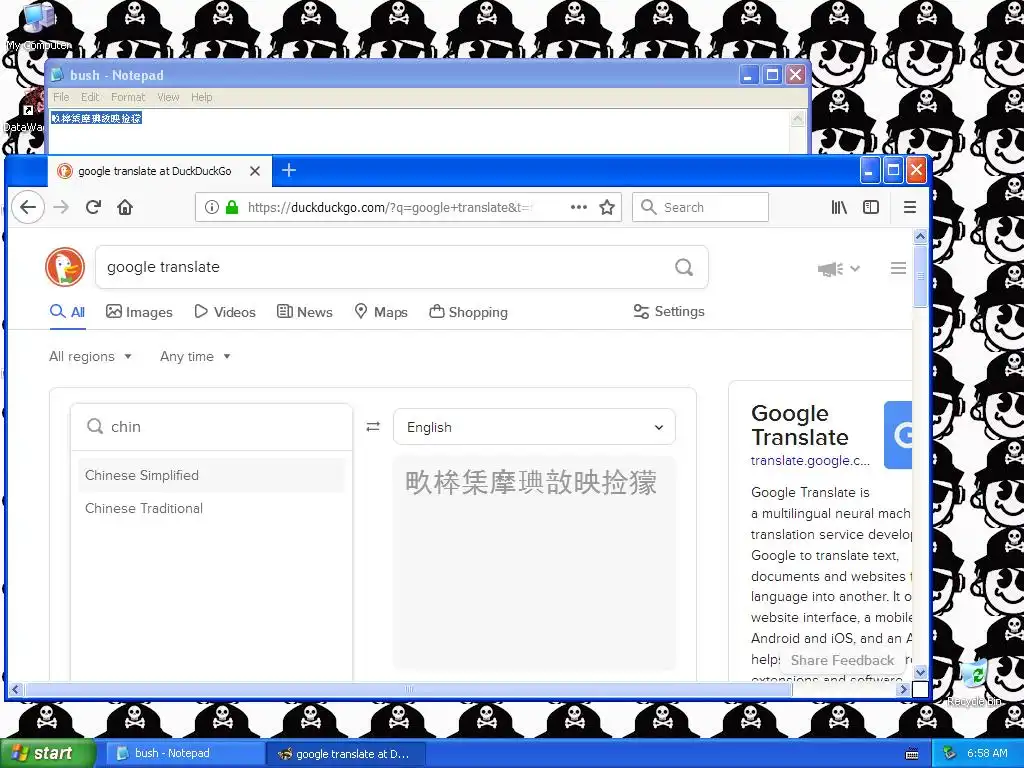Image resolution: width=1024 pixels, height=768 pixels.
Task: Open the Recycle Bin desktop icon
Action: [x=974, y=683]
